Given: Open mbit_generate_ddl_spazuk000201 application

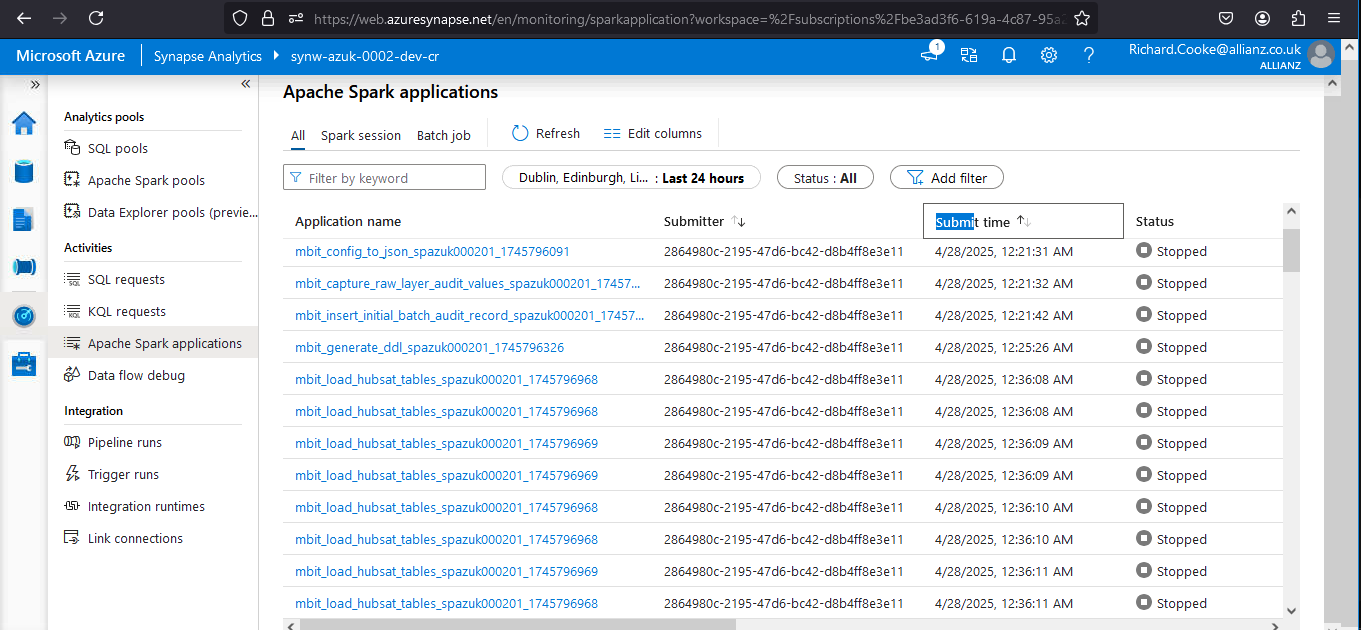Looking at the screenshot, I should (x=429, y=347).
